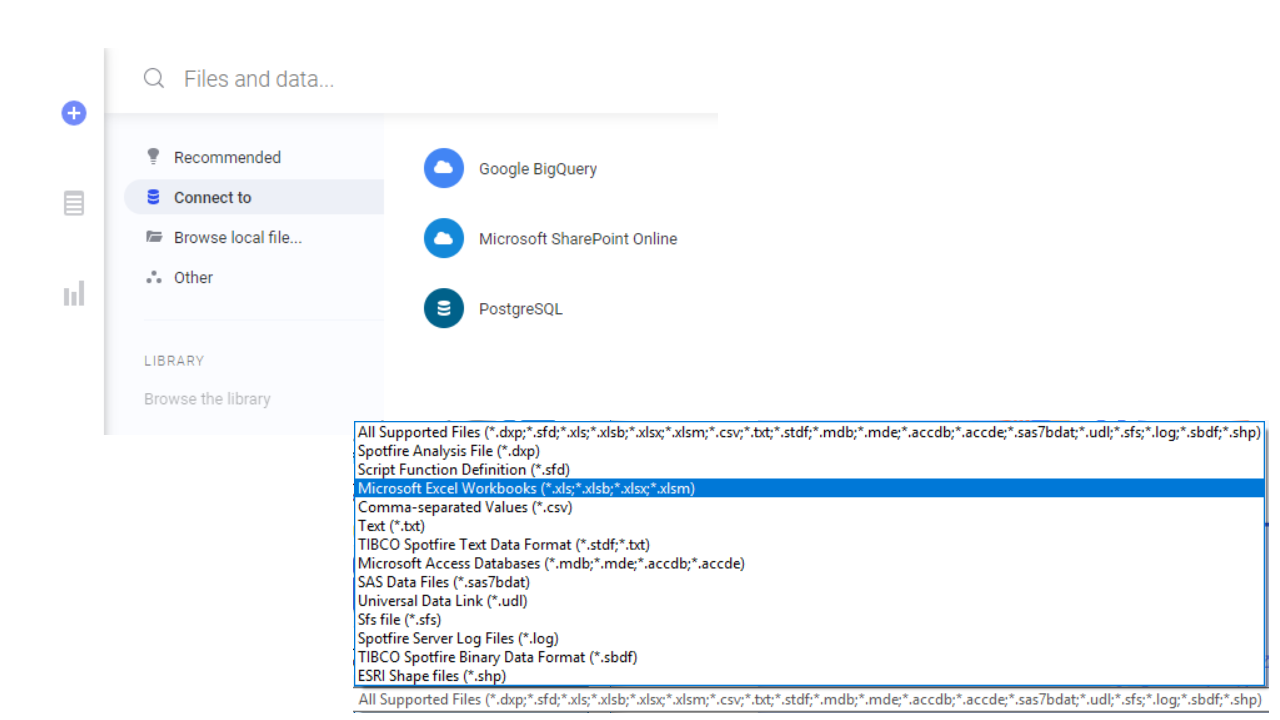Select TIBCO Spotfire Text Data Format

coord(810,545)
